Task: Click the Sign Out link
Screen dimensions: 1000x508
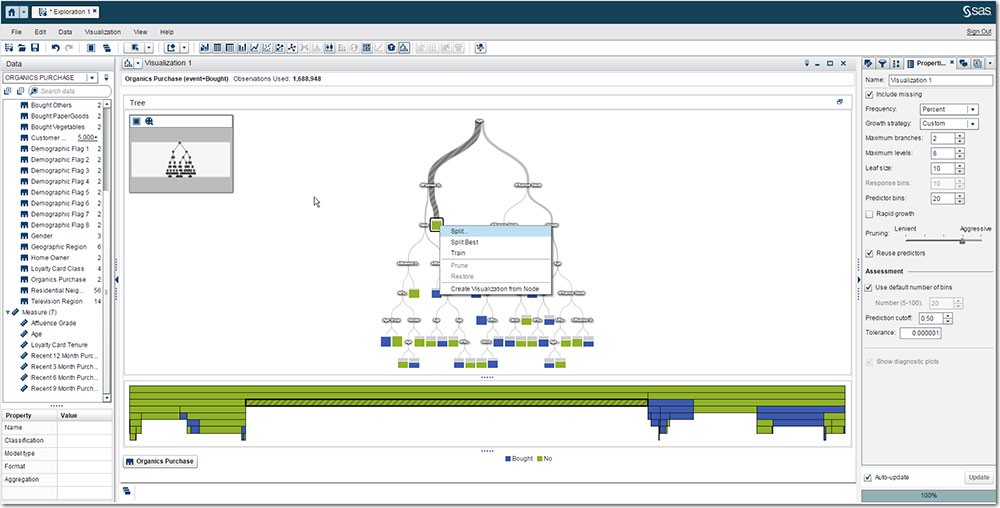Action: click(x=979, y=32)
